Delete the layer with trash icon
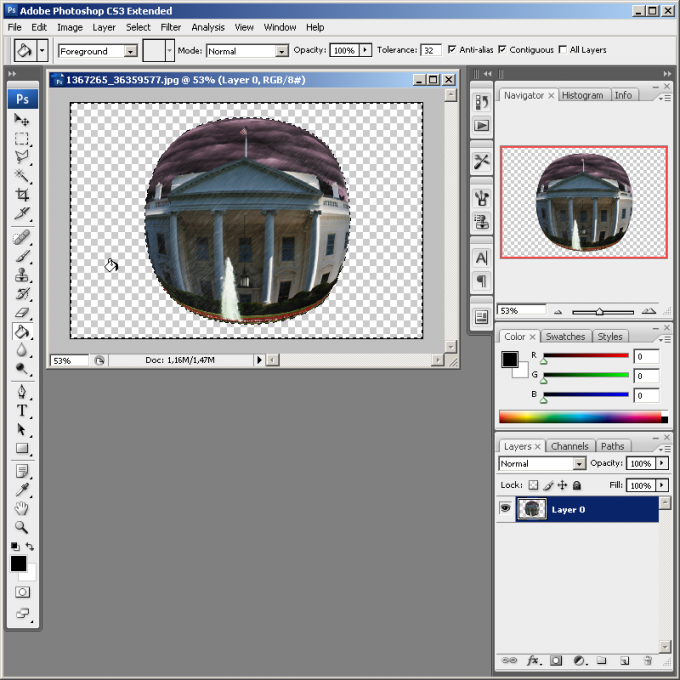This screenshot has height=680, width=680. 647,660
